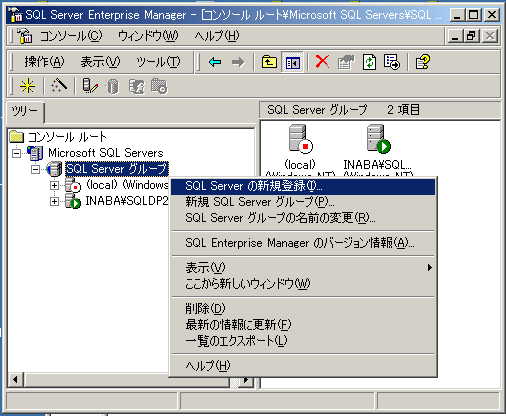Choose 削除(D) in context menu

tap(303, 309)
